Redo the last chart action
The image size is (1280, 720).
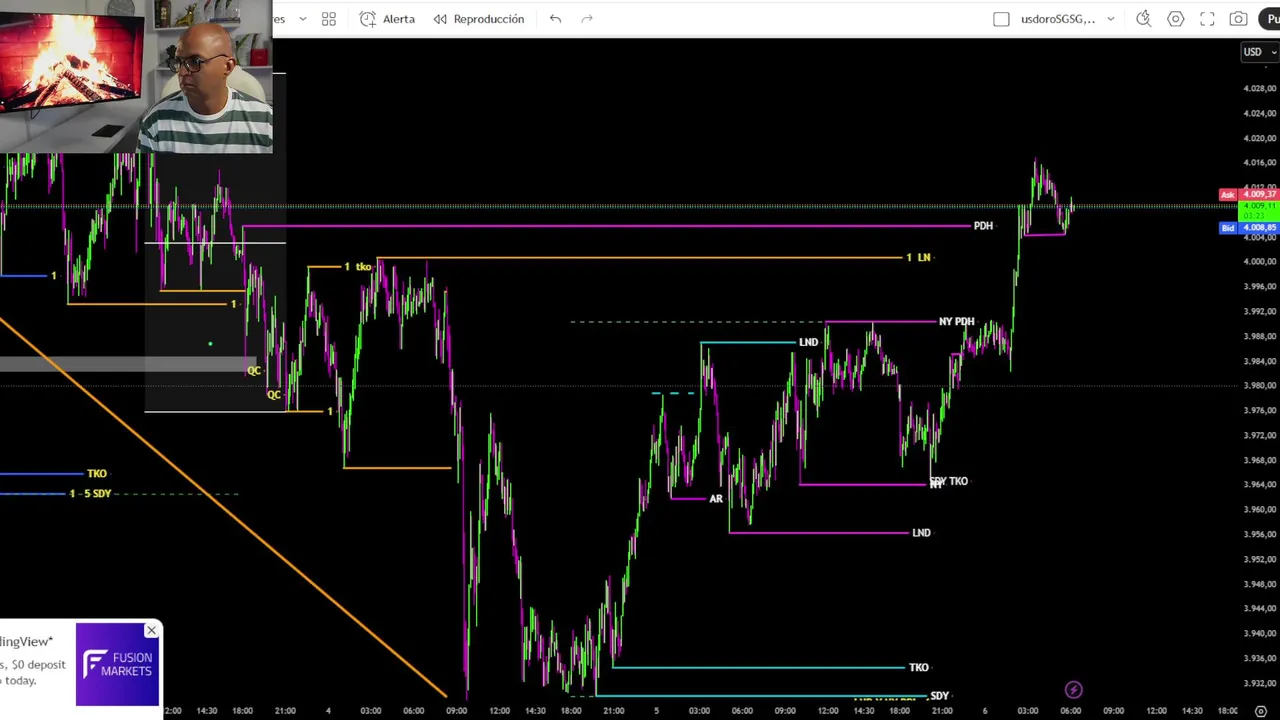click(587, 19)
